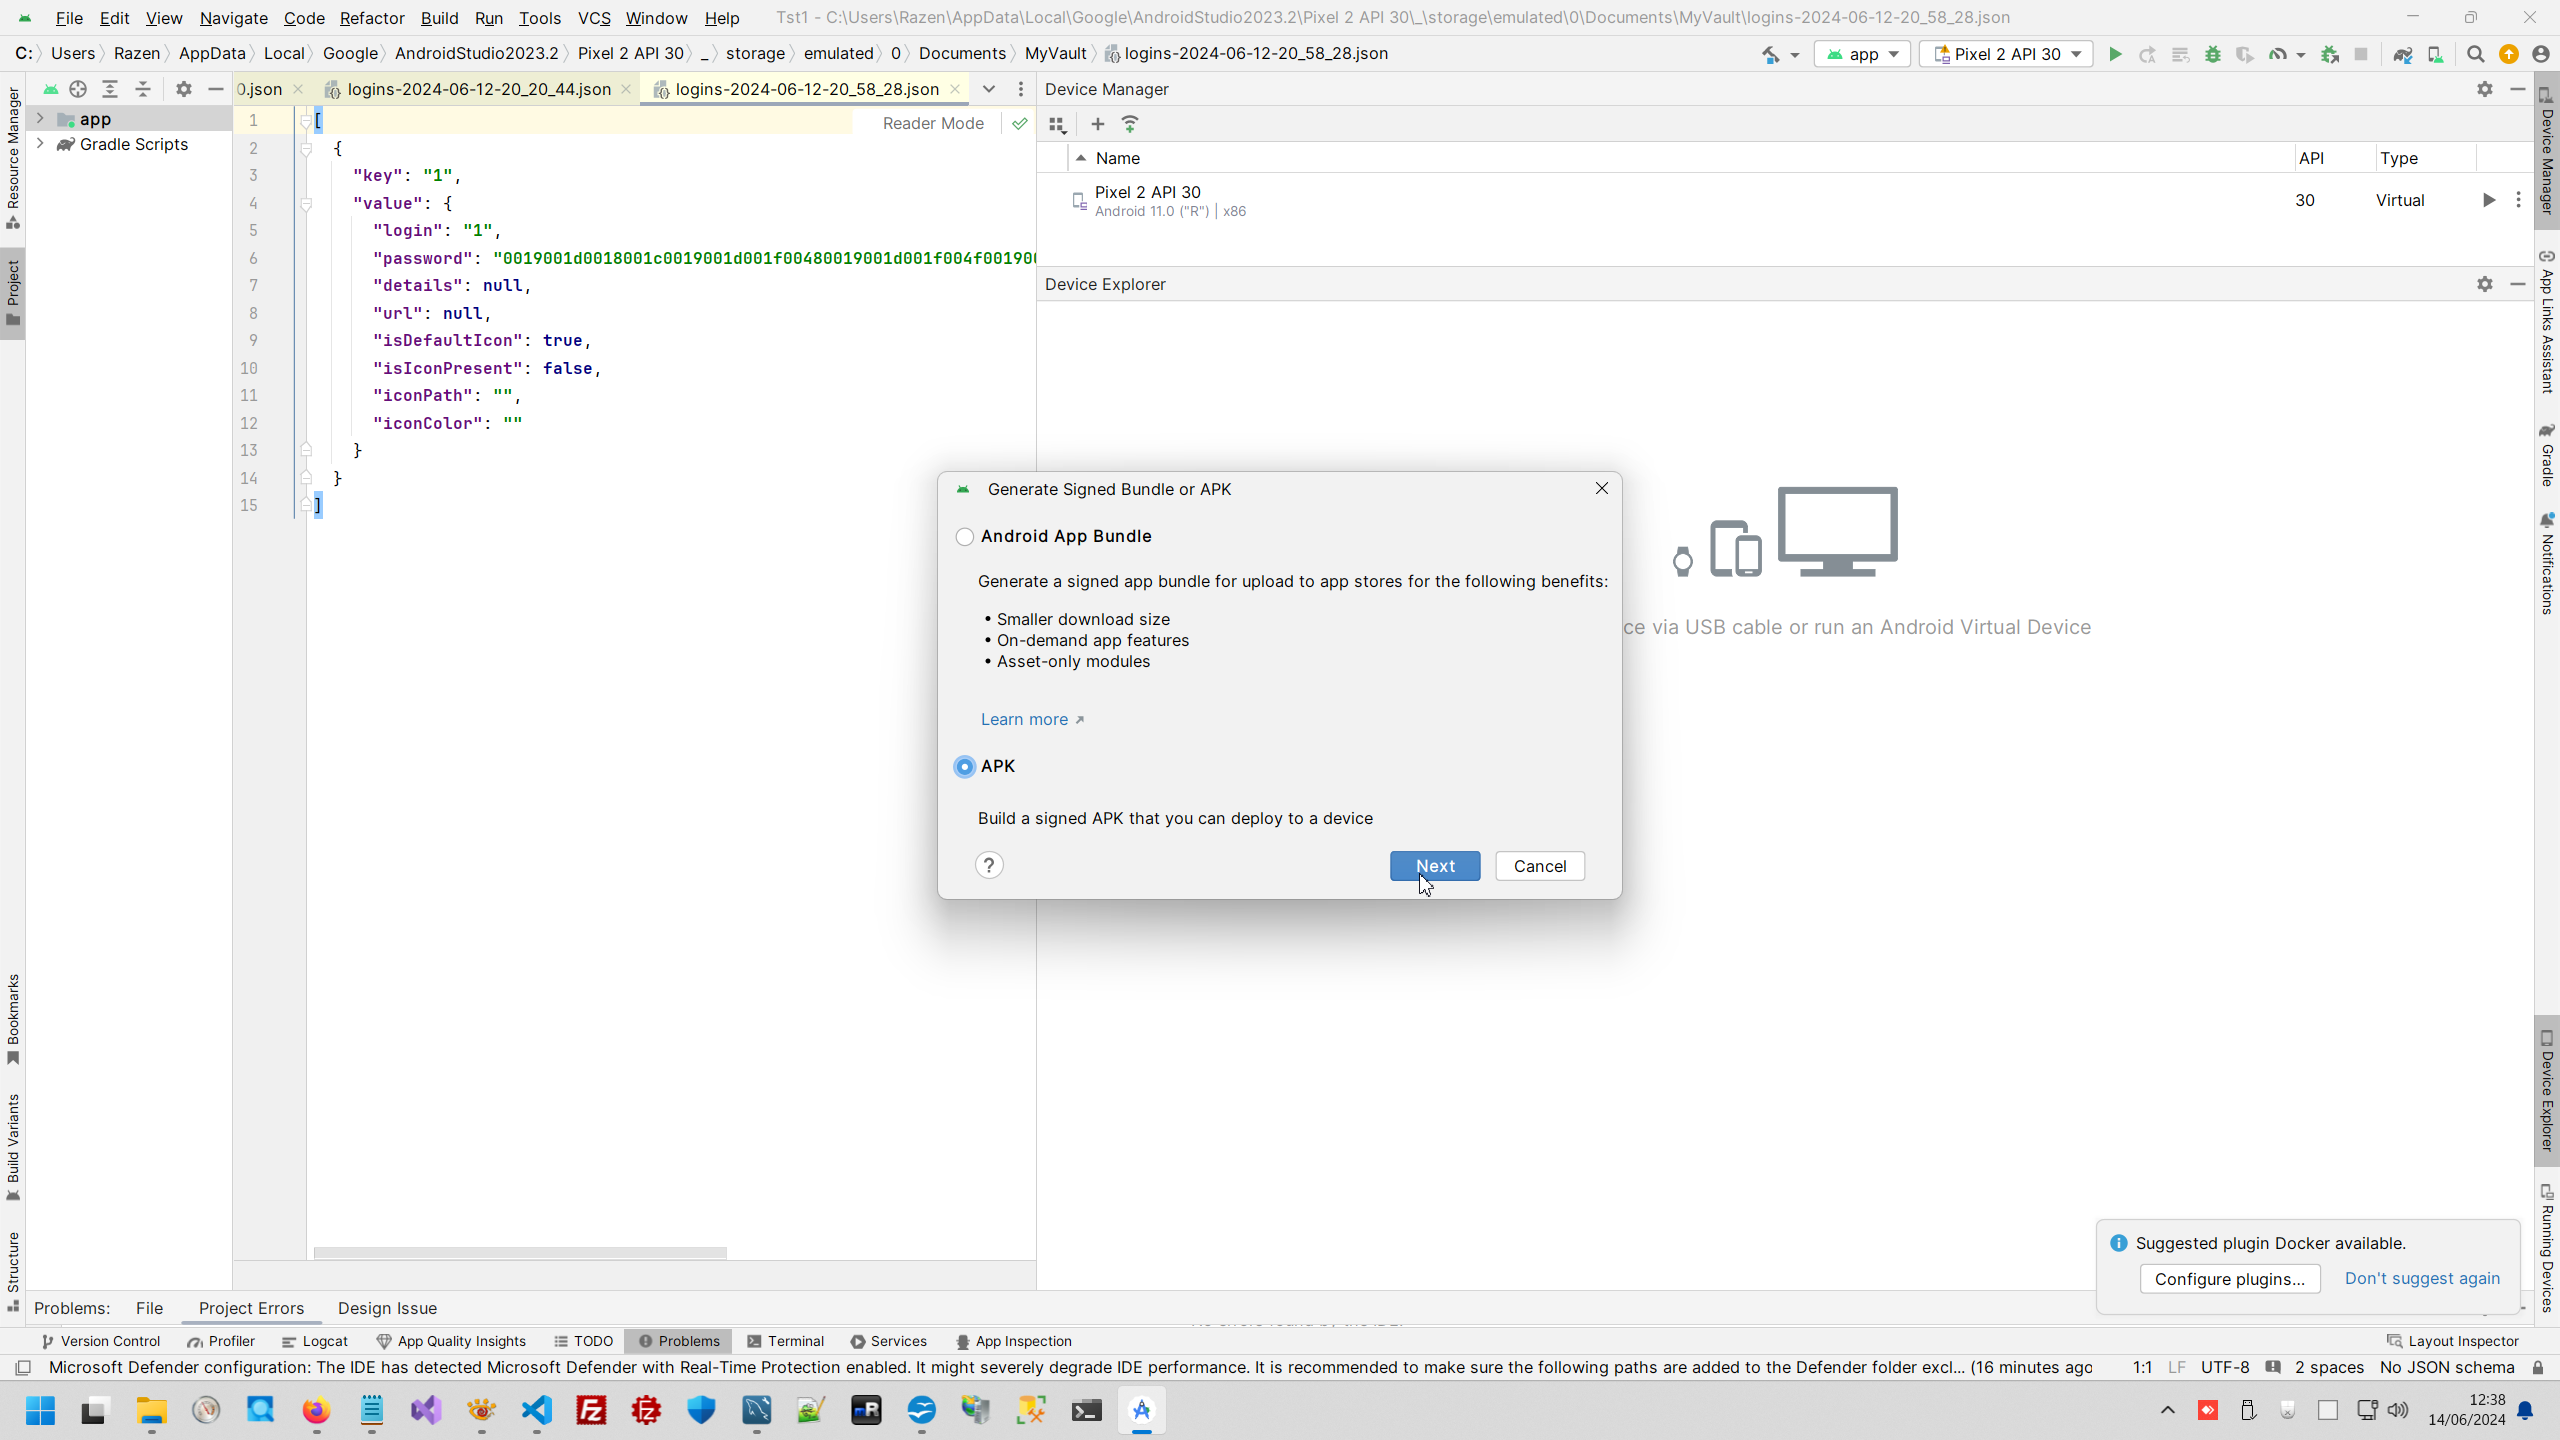Click Next in signed bundle dialog
2560x1440 pixels.
pyautogui.click(x=1434, y=866)
